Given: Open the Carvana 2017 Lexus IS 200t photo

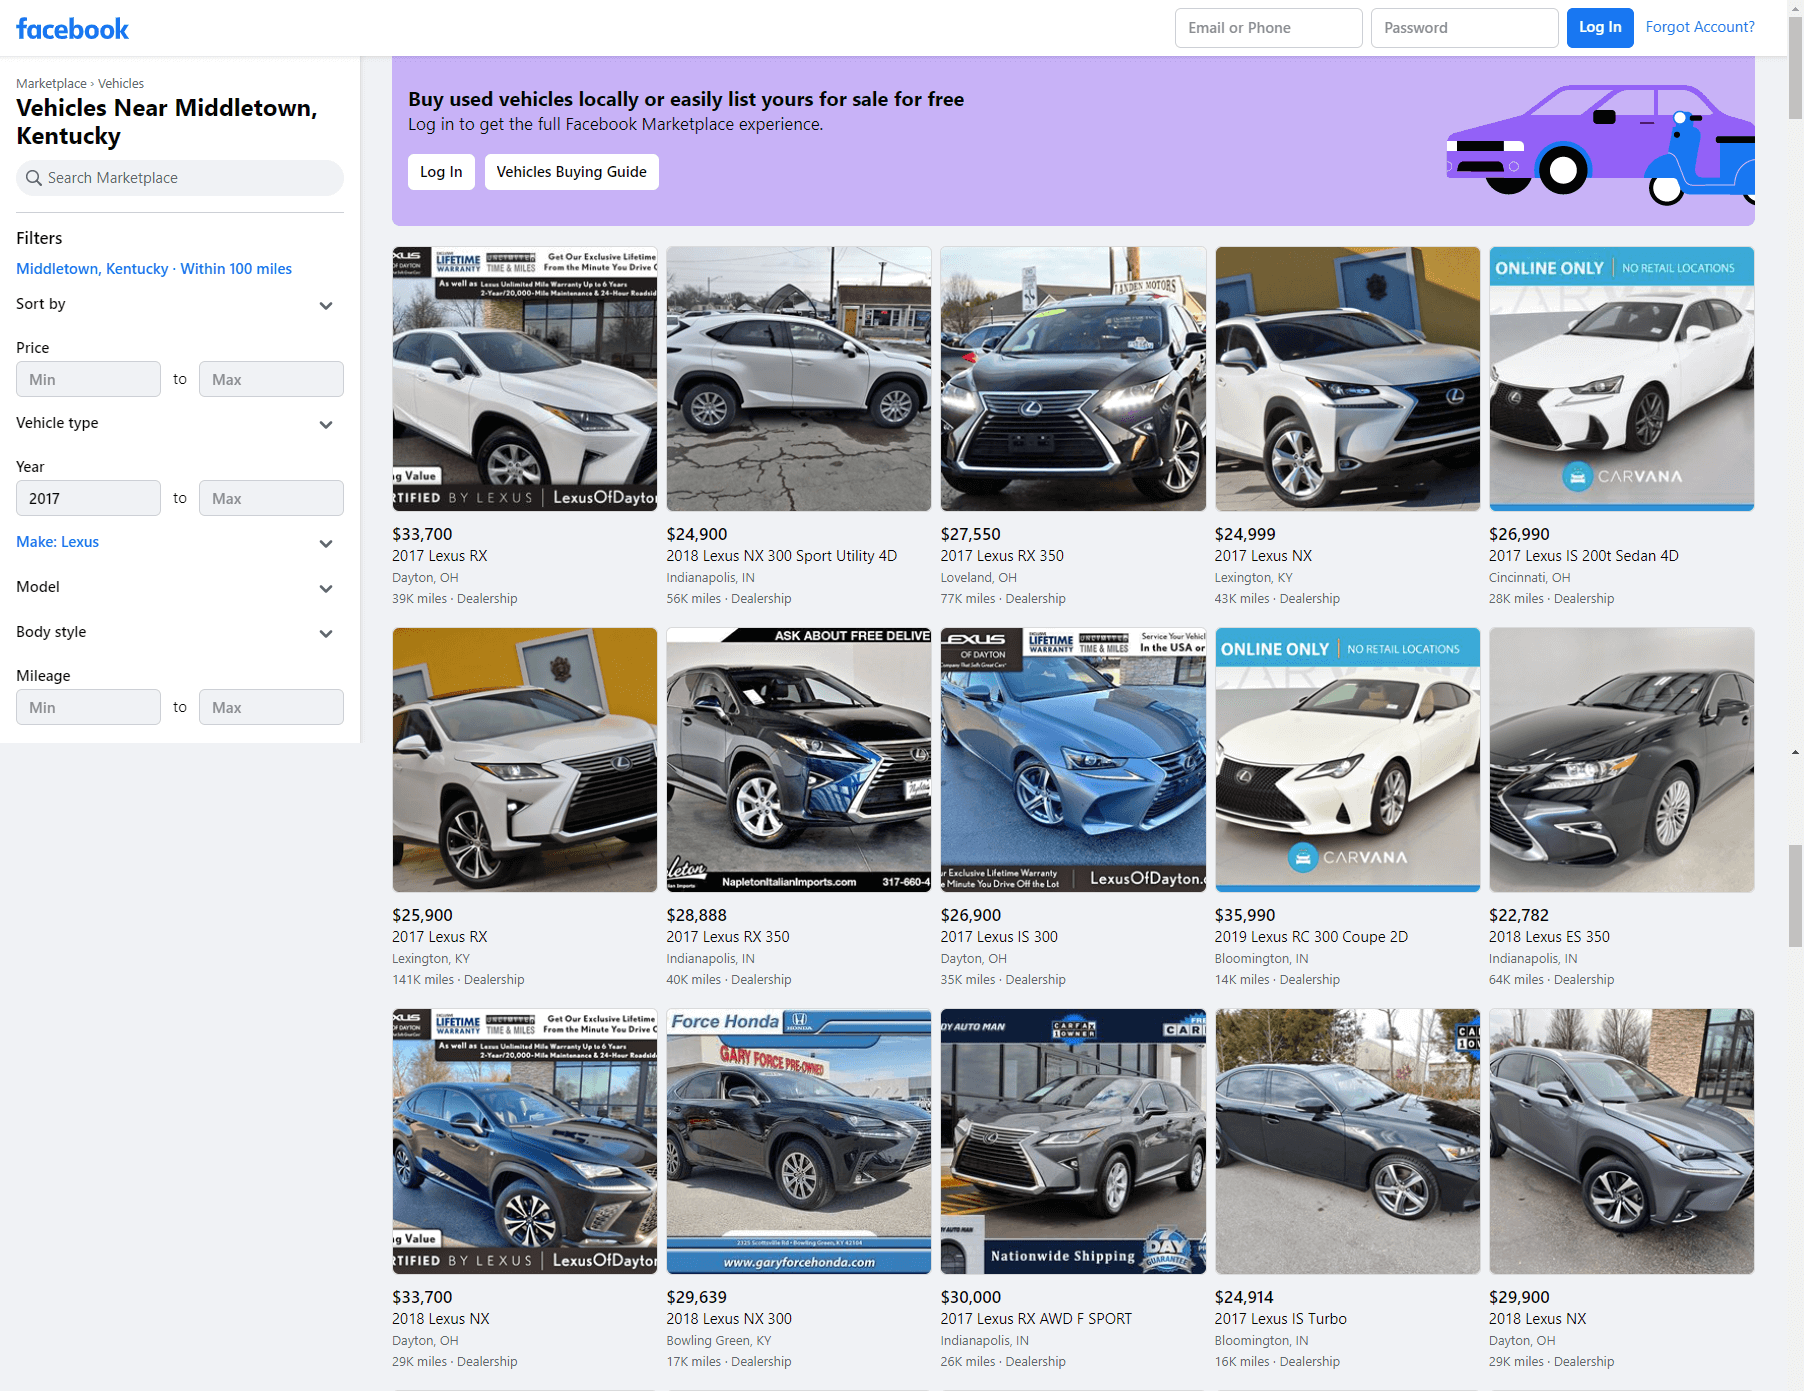Looking at the screenshot, I should pos(1621,379).
